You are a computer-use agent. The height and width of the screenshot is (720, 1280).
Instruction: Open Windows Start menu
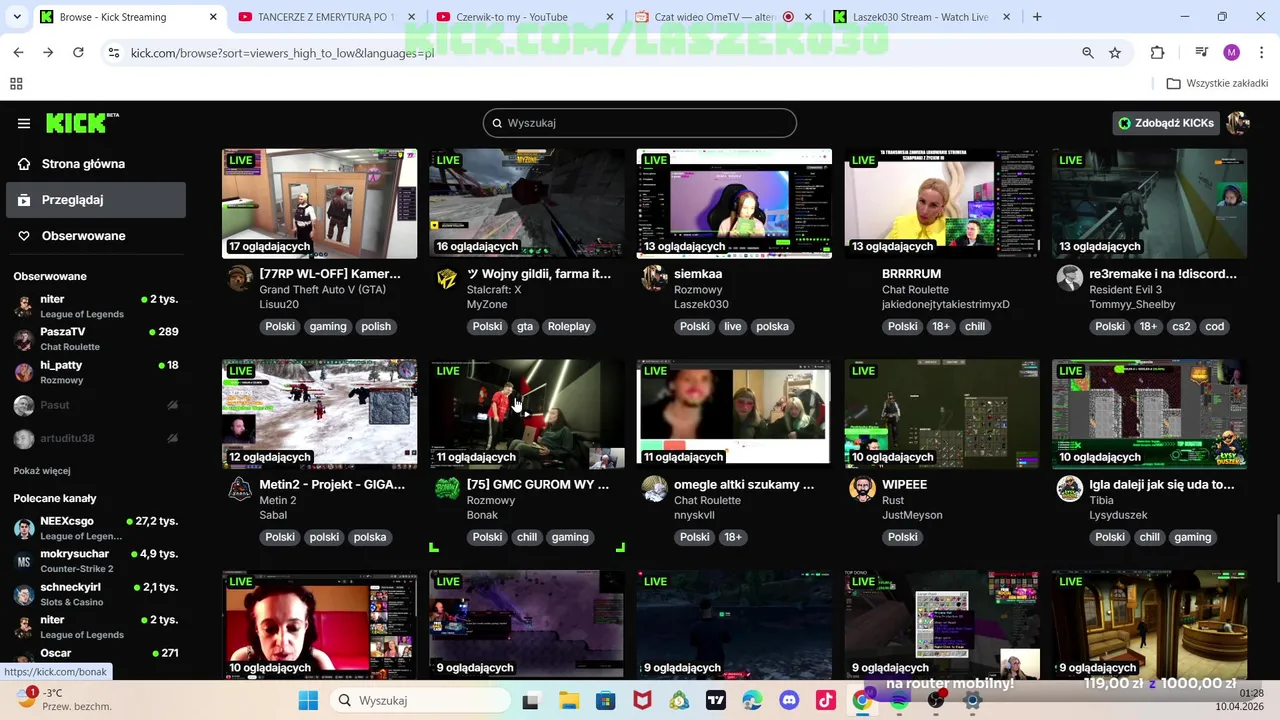307,700
